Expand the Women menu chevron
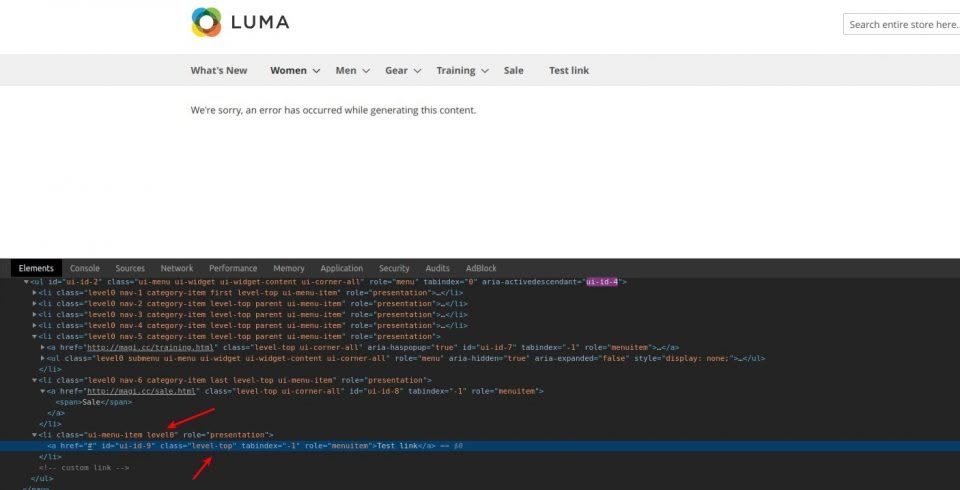The width and height of the screenshot is (960, 490). [316, 71]
